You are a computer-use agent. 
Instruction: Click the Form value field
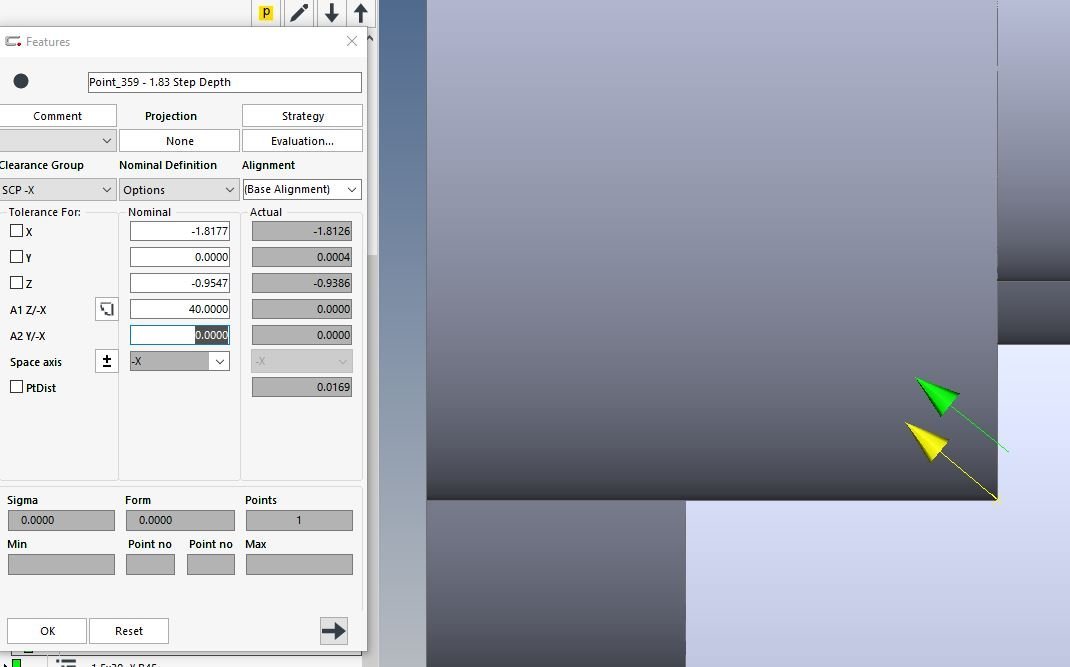coord(180,520)
